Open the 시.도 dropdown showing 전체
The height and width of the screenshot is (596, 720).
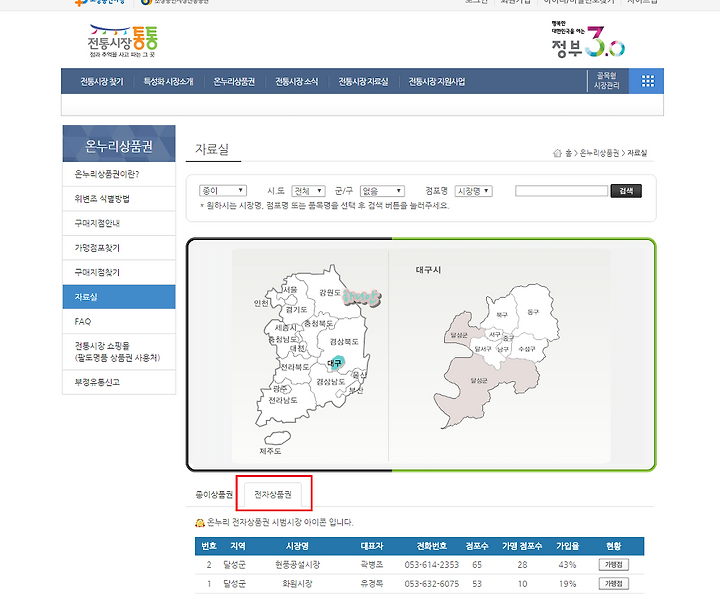click(308, 191)
